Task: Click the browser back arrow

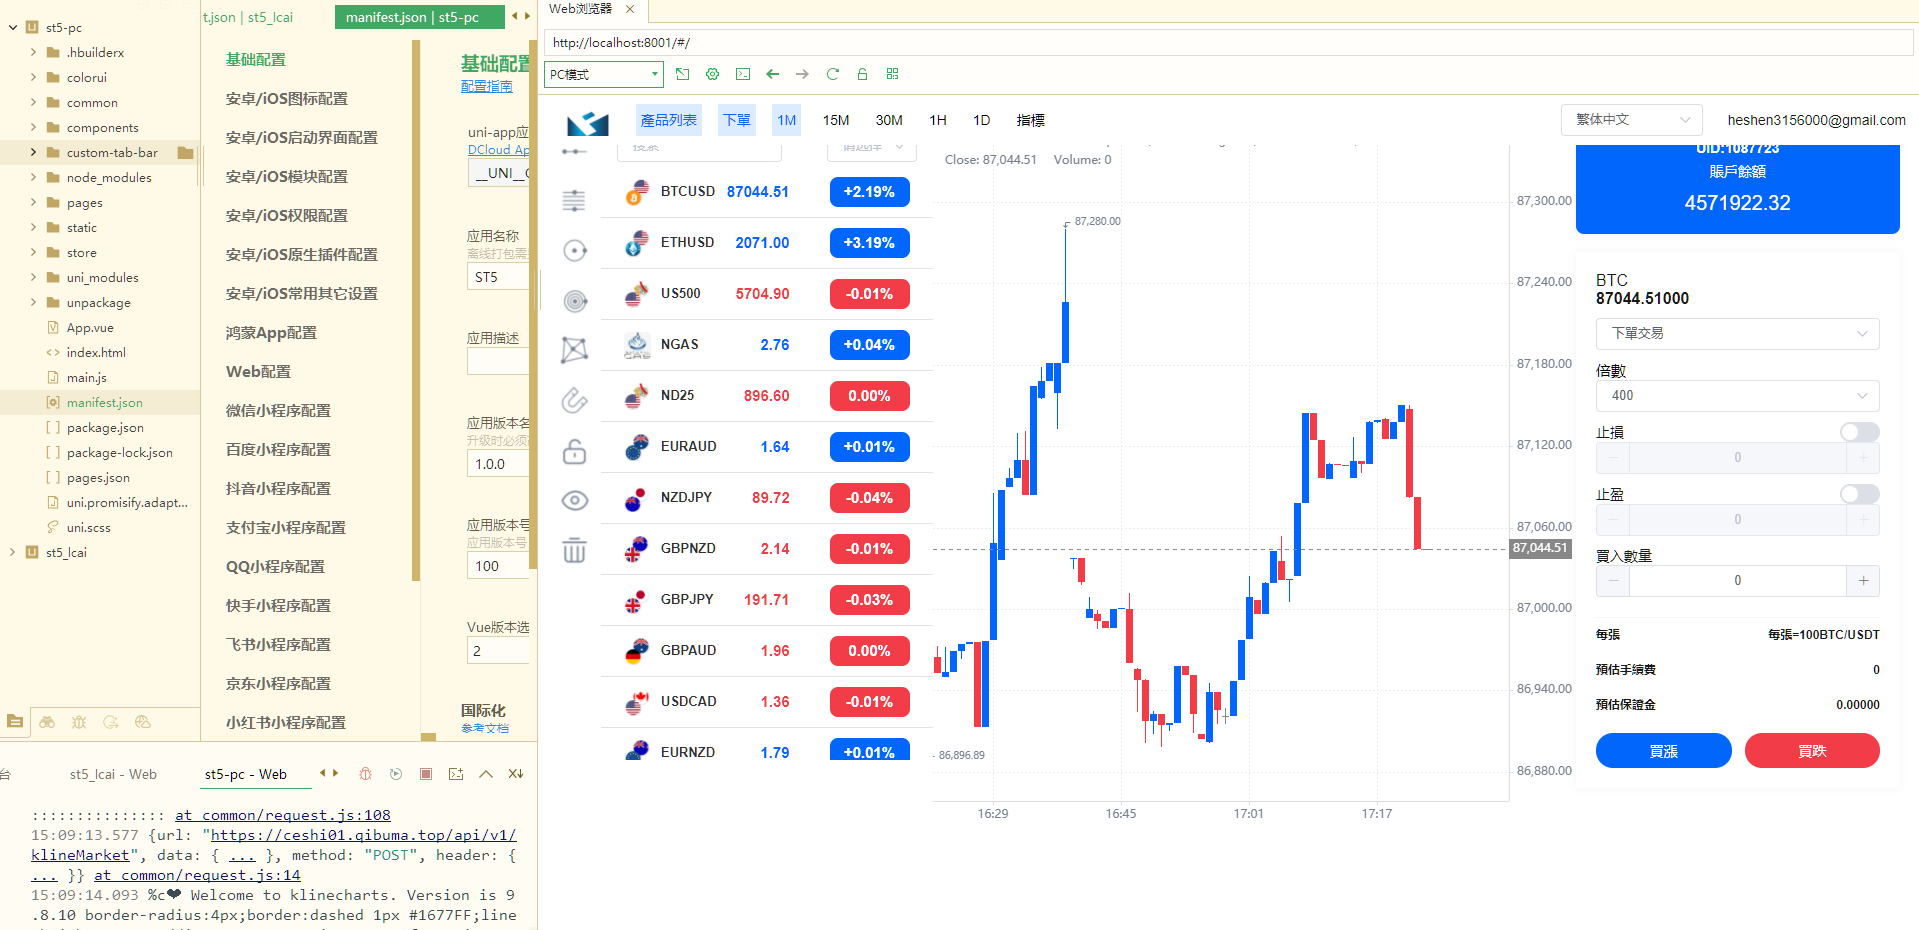Action: (x=772, y=74)
